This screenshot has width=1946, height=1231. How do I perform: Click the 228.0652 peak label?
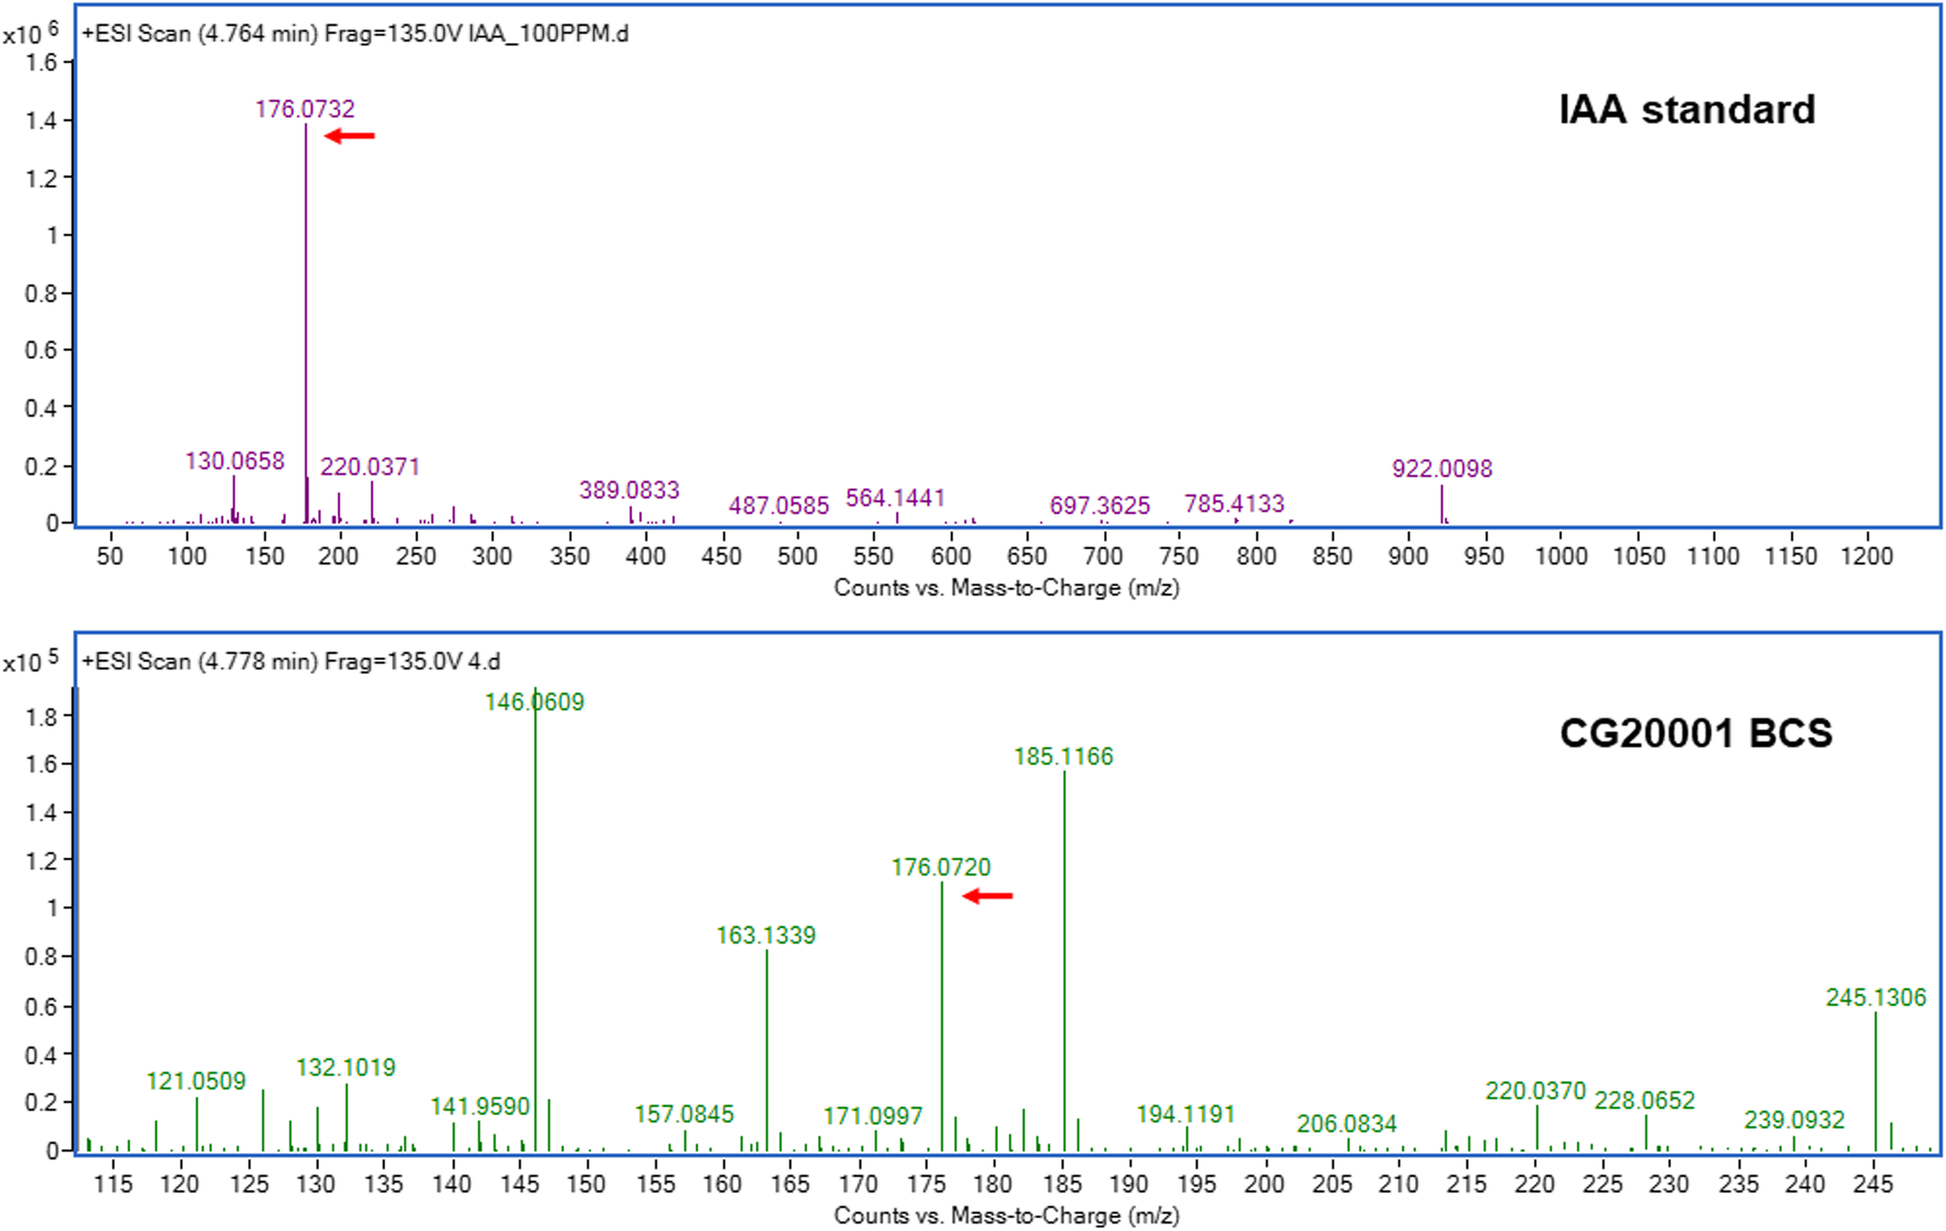(1645, 1102)
